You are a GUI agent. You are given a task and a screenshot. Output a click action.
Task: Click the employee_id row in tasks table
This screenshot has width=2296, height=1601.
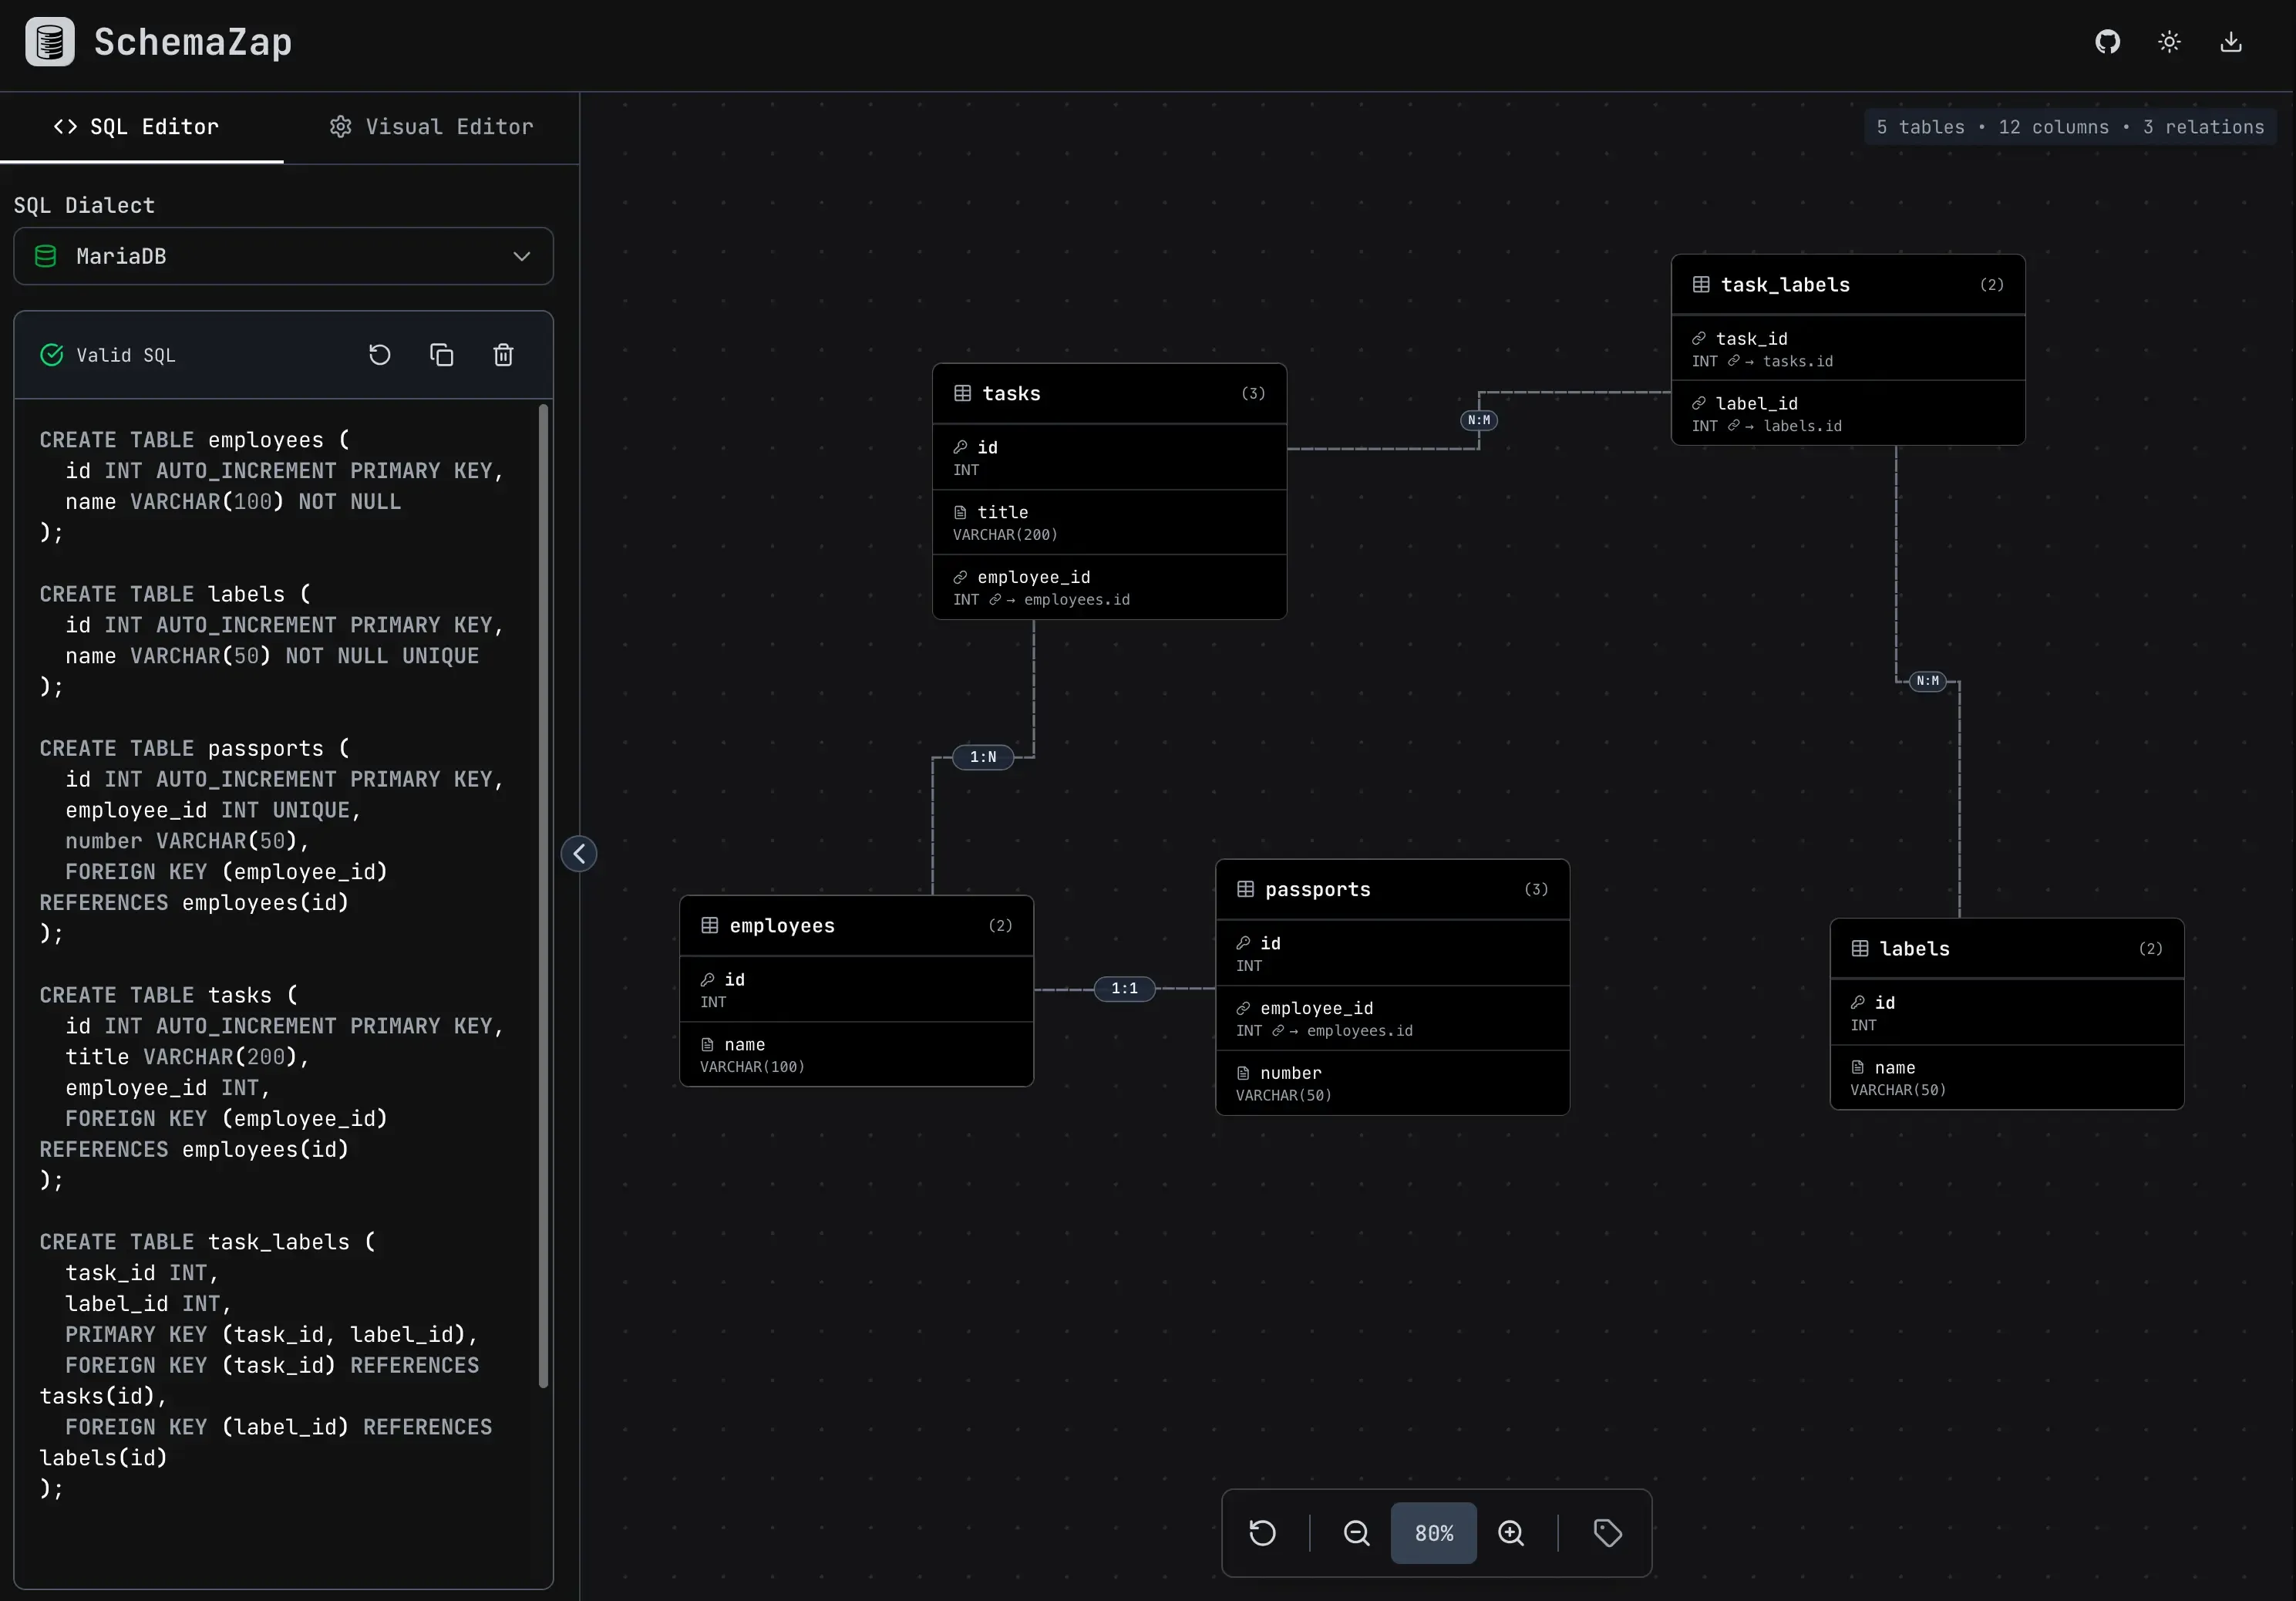coord(1109,587)
